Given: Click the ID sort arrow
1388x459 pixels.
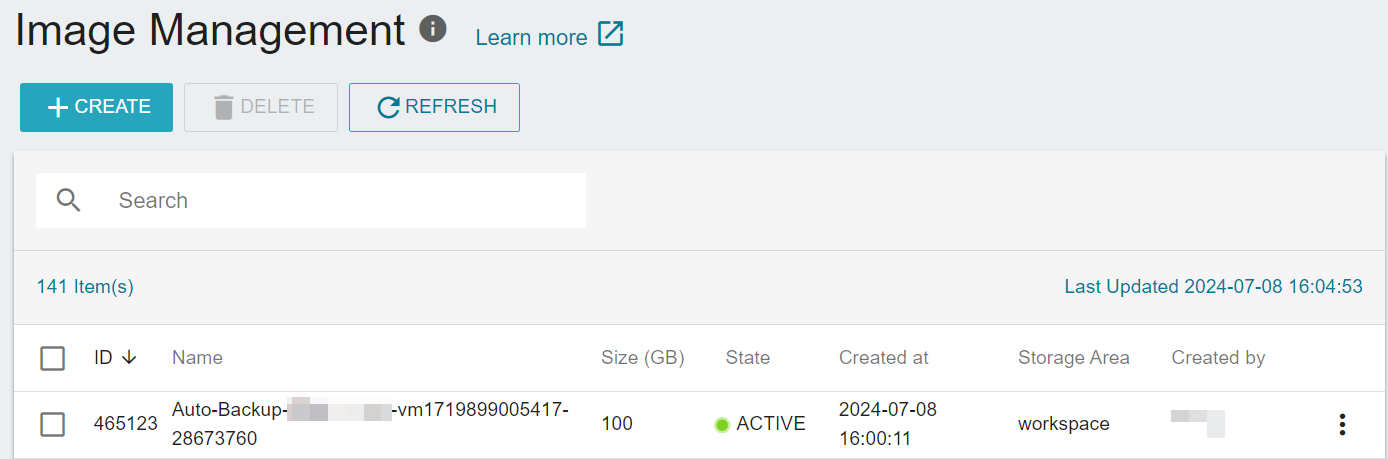Looking at the screenshot, I should [x=129, y=357].
